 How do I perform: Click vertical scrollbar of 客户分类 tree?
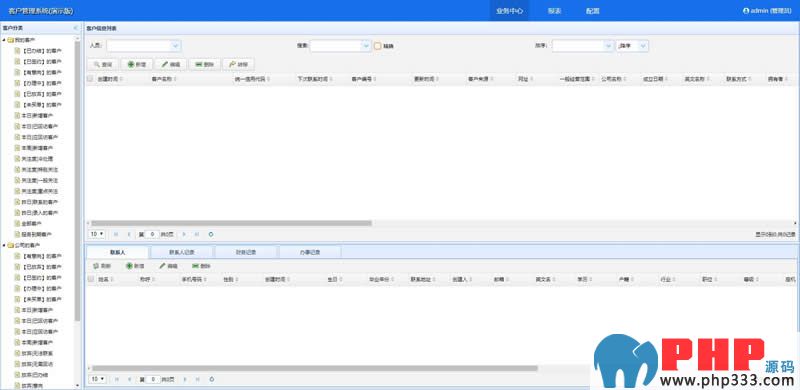[78, 181]
